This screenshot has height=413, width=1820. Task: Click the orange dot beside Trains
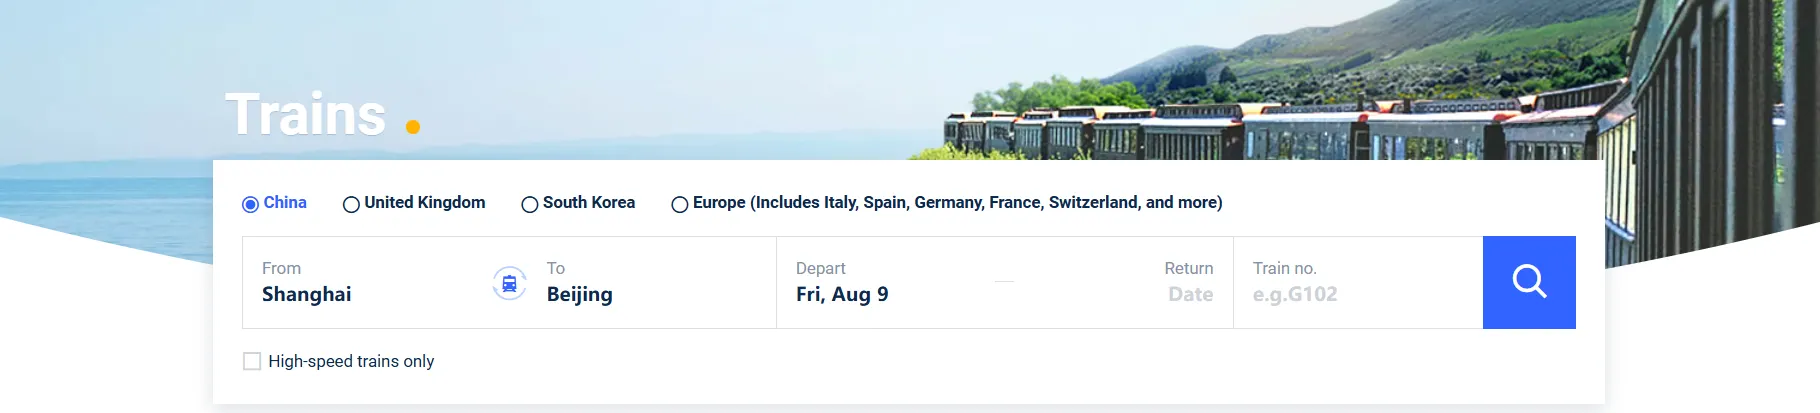(413, 127)
